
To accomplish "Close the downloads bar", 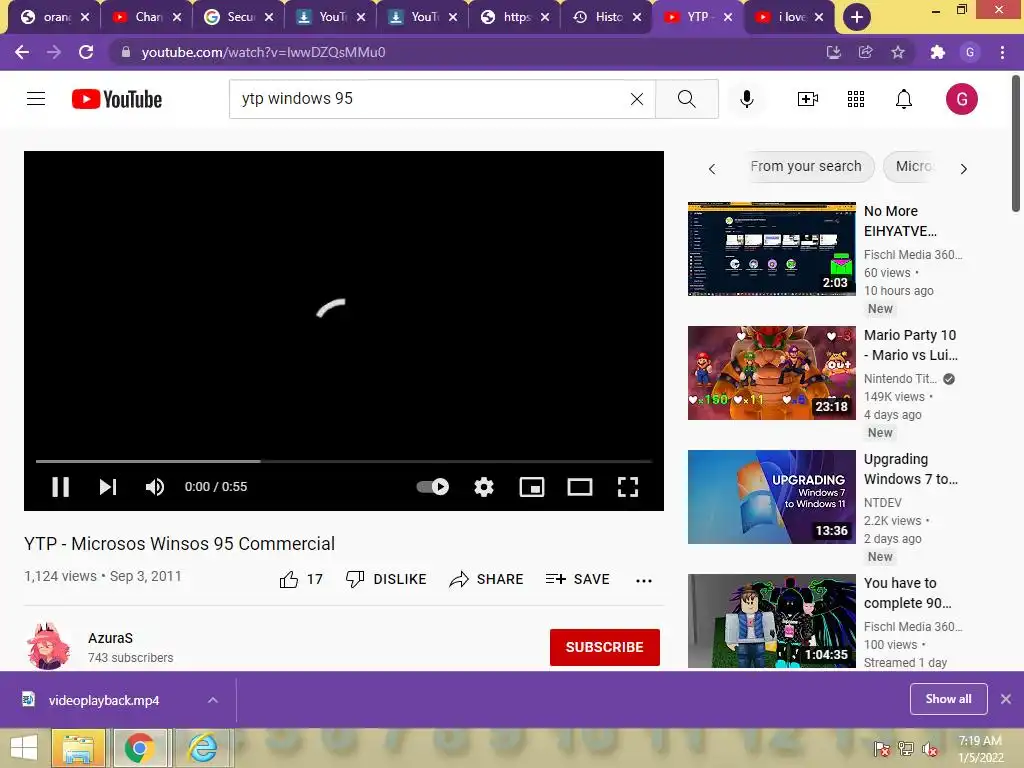I will (x=1006, y=699).
